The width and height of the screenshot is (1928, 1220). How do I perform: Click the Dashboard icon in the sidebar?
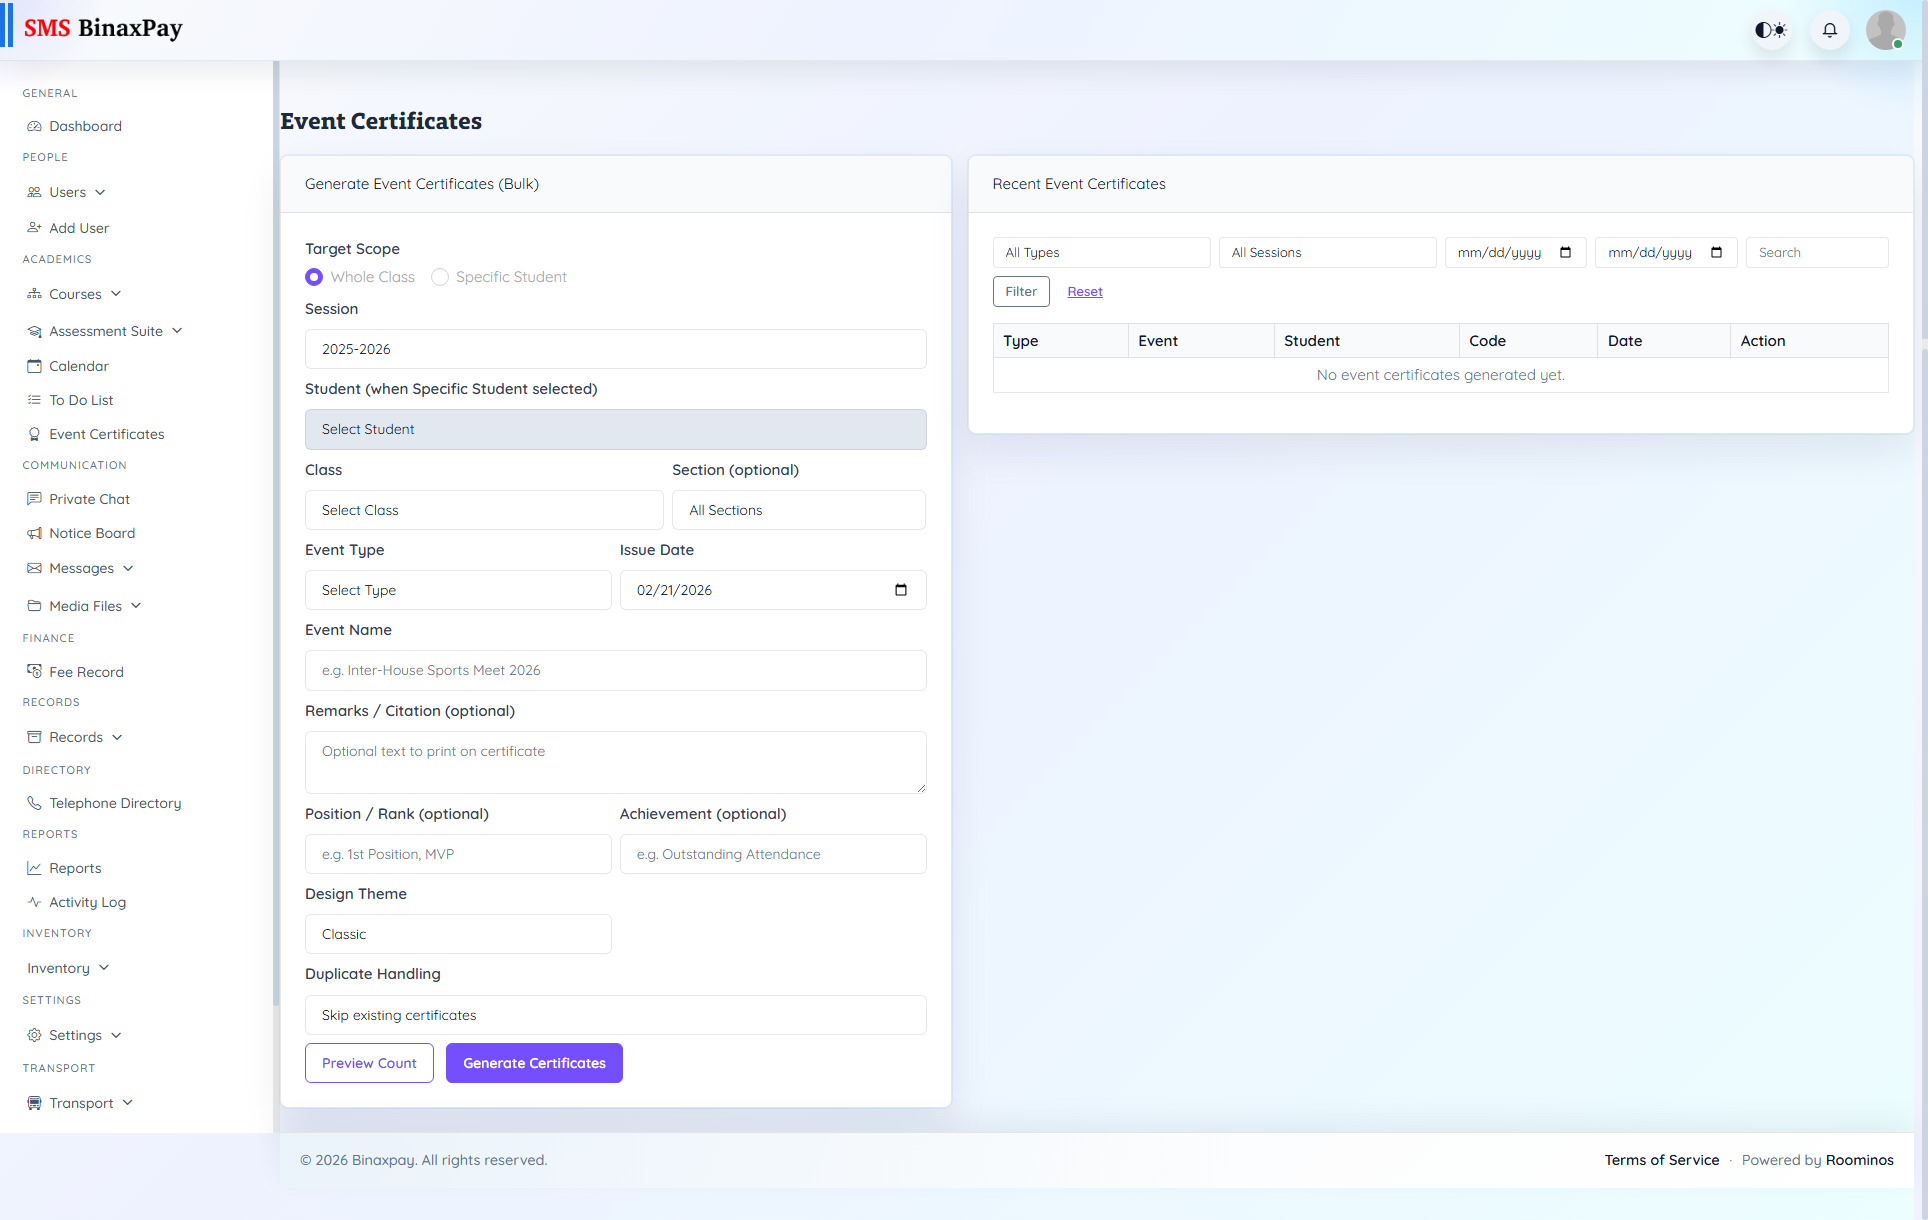(x=34, y=126)
